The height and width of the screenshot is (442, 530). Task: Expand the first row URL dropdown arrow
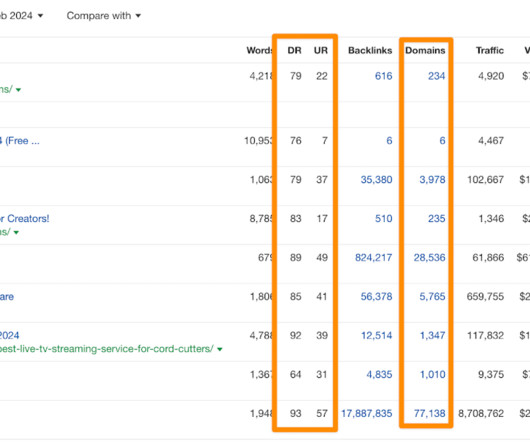click(18, 90)
